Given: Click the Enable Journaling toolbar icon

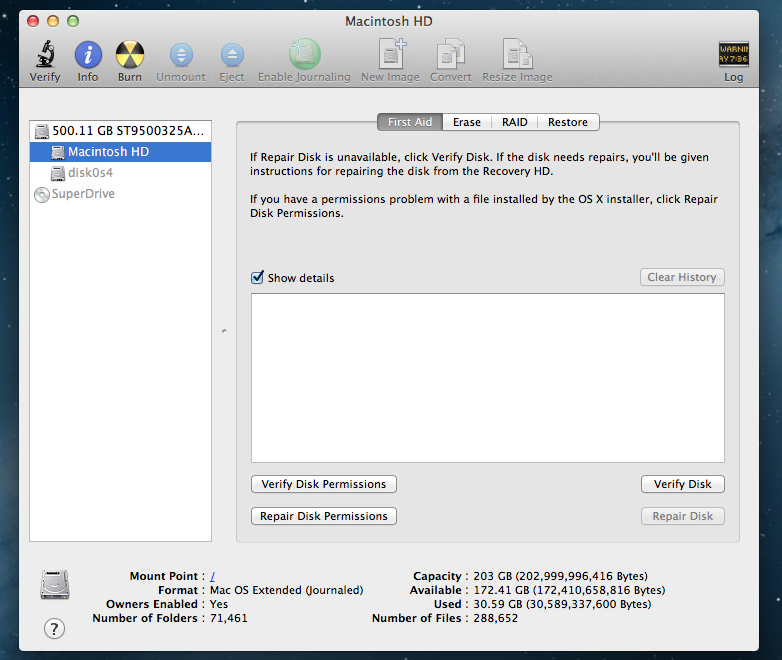Looking at the screenshot, I should (x=304, y=54).
